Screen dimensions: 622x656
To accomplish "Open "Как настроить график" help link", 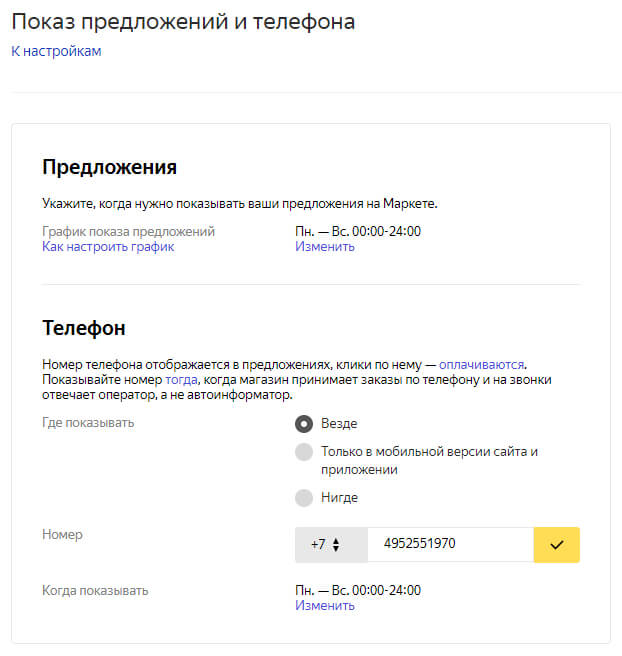I will point(108,246).
